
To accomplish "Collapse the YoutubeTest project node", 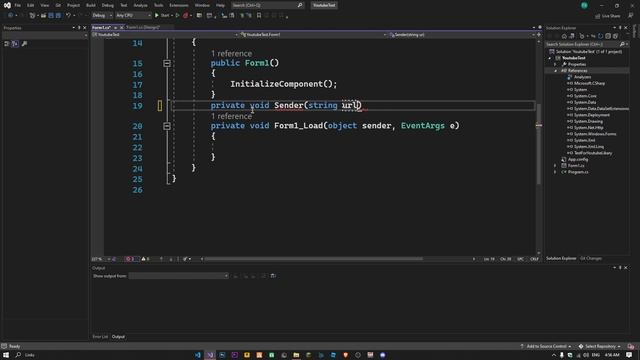I will pos(550,58).
